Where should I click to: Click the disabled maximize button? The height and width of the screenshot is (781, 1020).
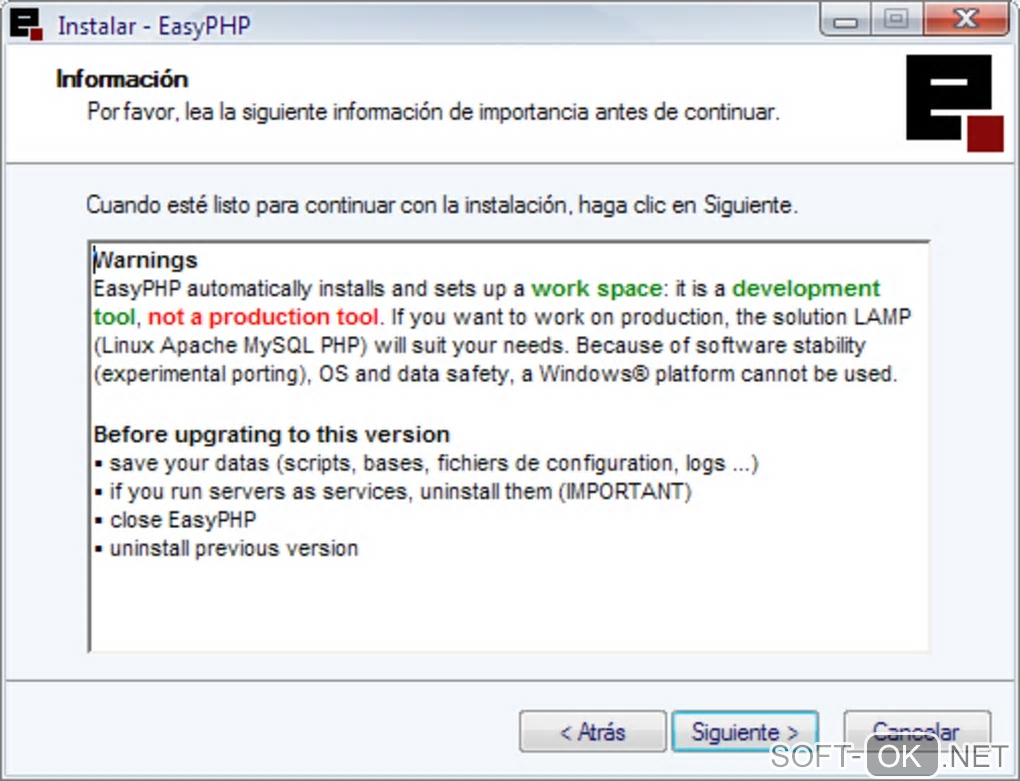pos(896,20)
